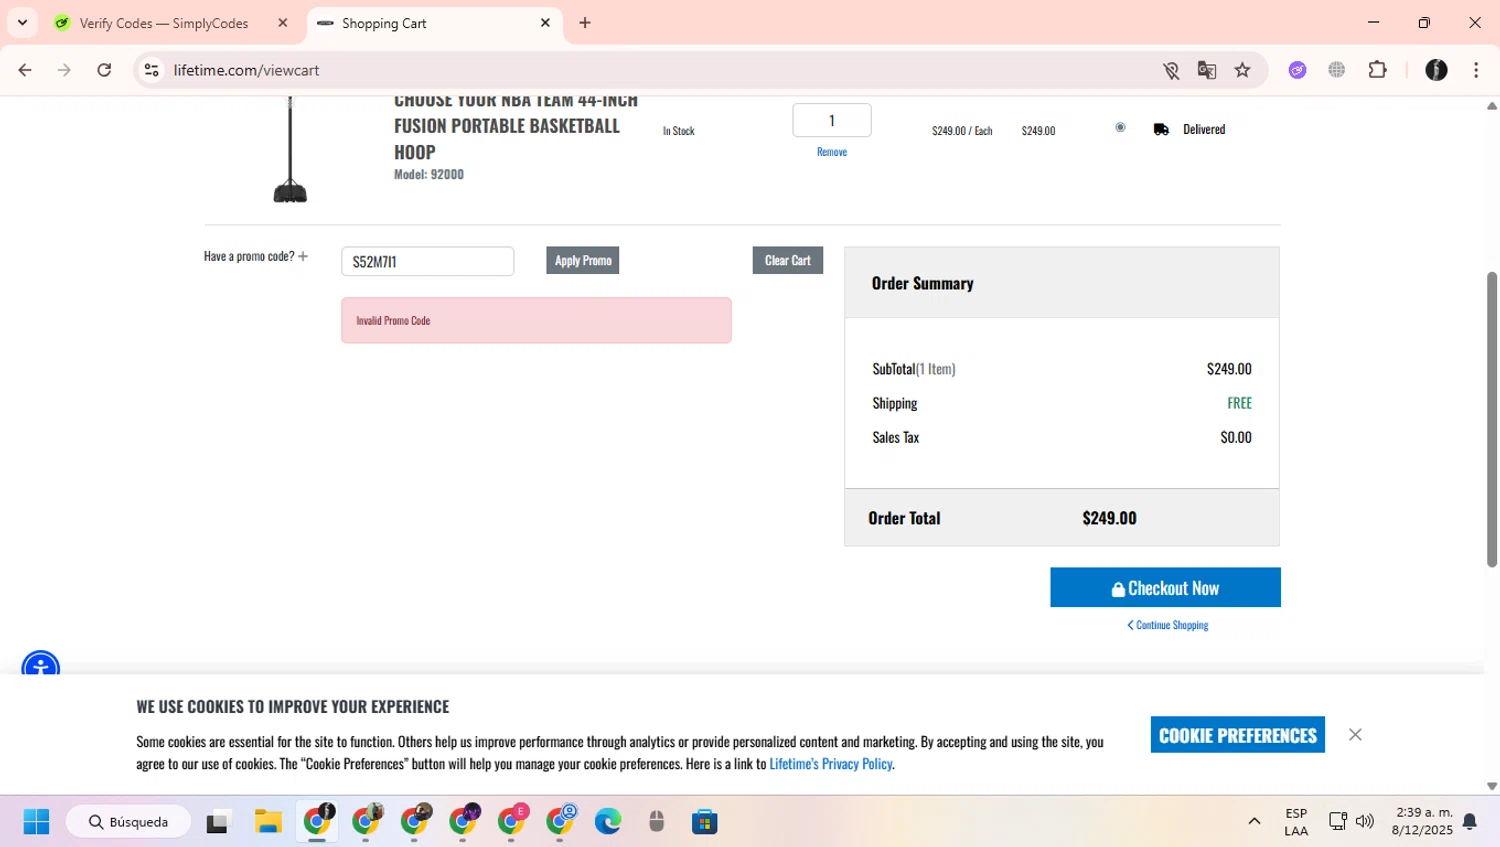The width and height of the screenshot is (1500, 847).
Task: Click Checkout Now button
Action: [x=1165, y=588]
